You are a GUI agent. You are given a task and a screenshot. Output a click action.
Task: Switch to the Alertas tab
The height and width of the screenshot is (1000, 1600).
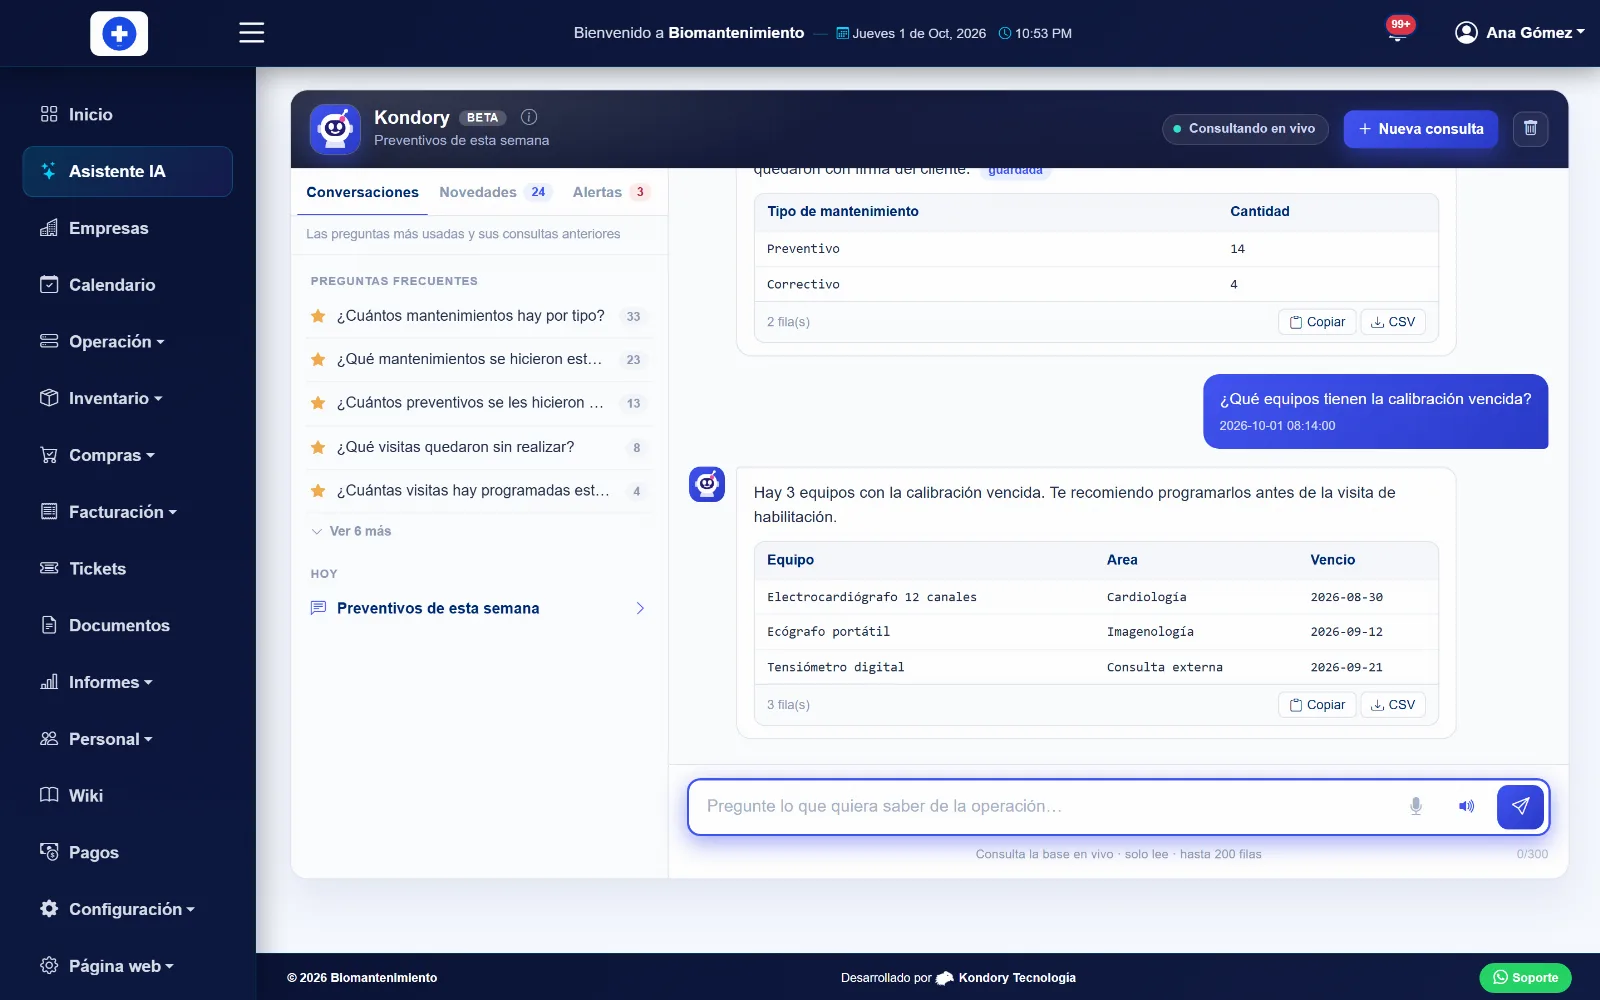pos(611,192)
